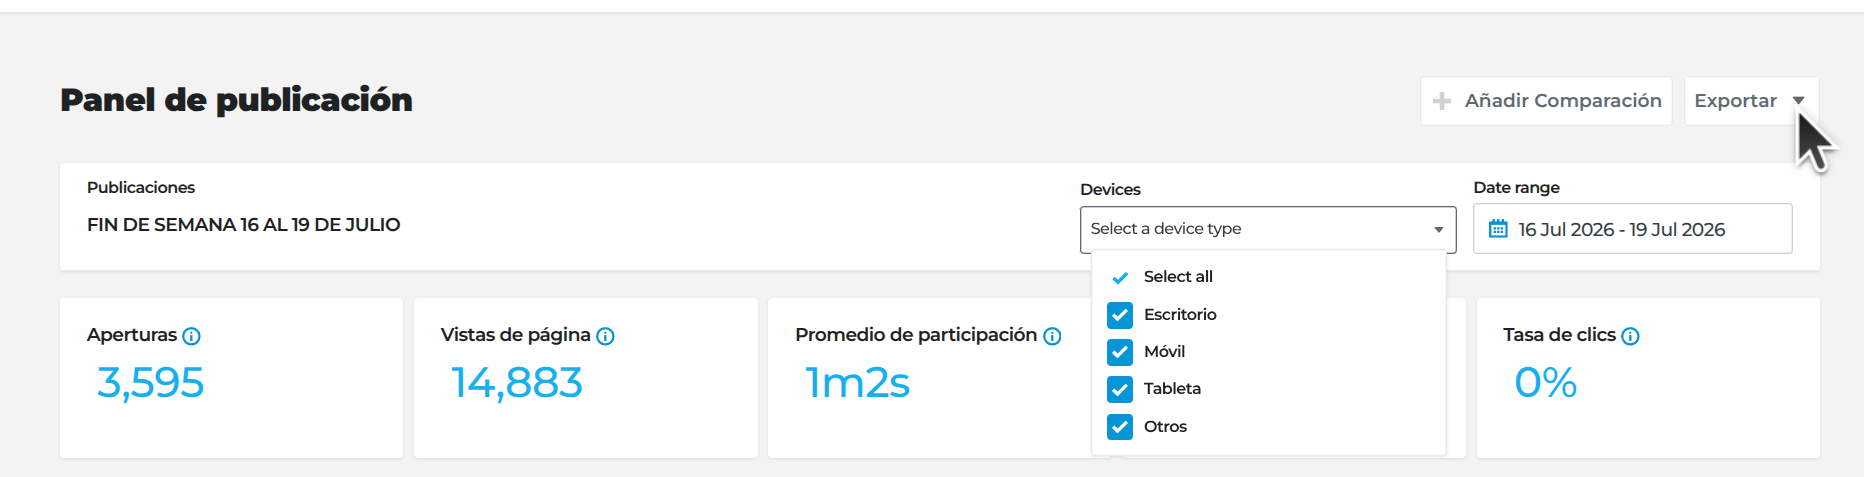The height and width of the screenshot is (477, 1864).
Task: Click the Tasa de clics info icon
Action: click(1630, 336)
